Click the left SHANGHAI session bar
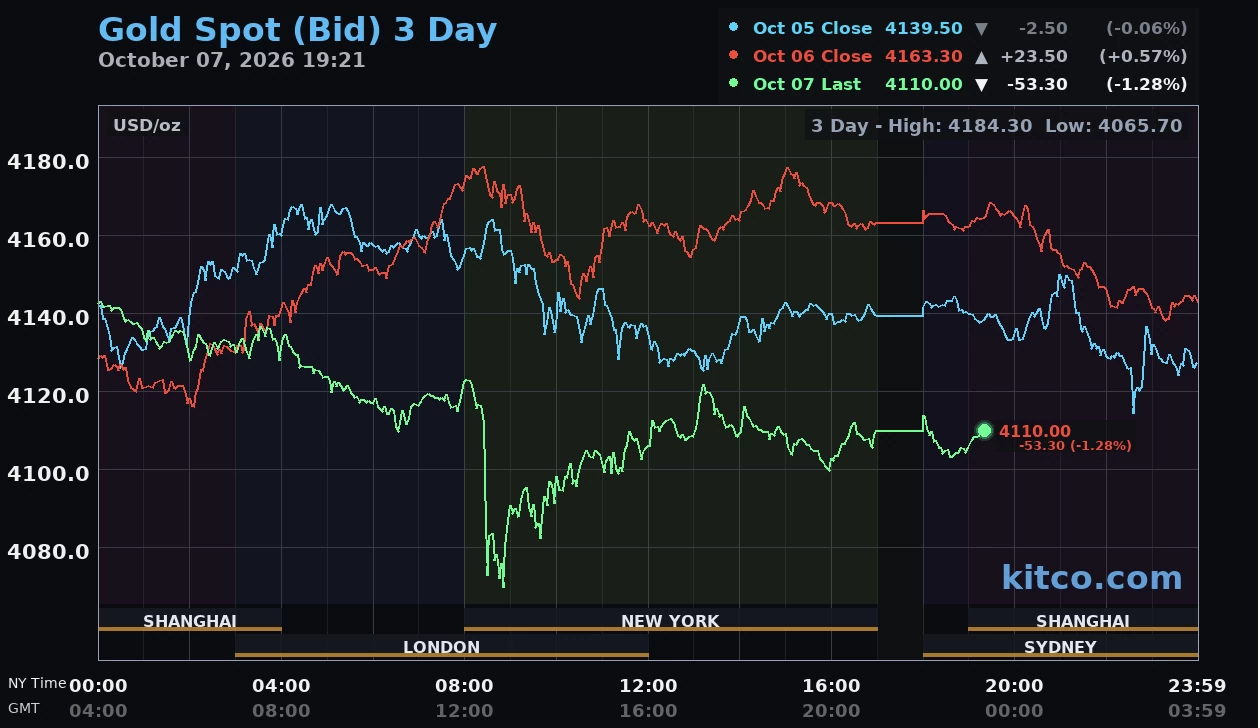 tap(190, 620)
